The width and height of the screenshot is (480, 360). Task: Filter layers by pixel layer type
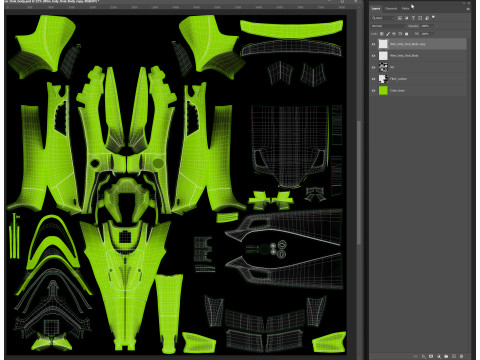pos(400,18)
